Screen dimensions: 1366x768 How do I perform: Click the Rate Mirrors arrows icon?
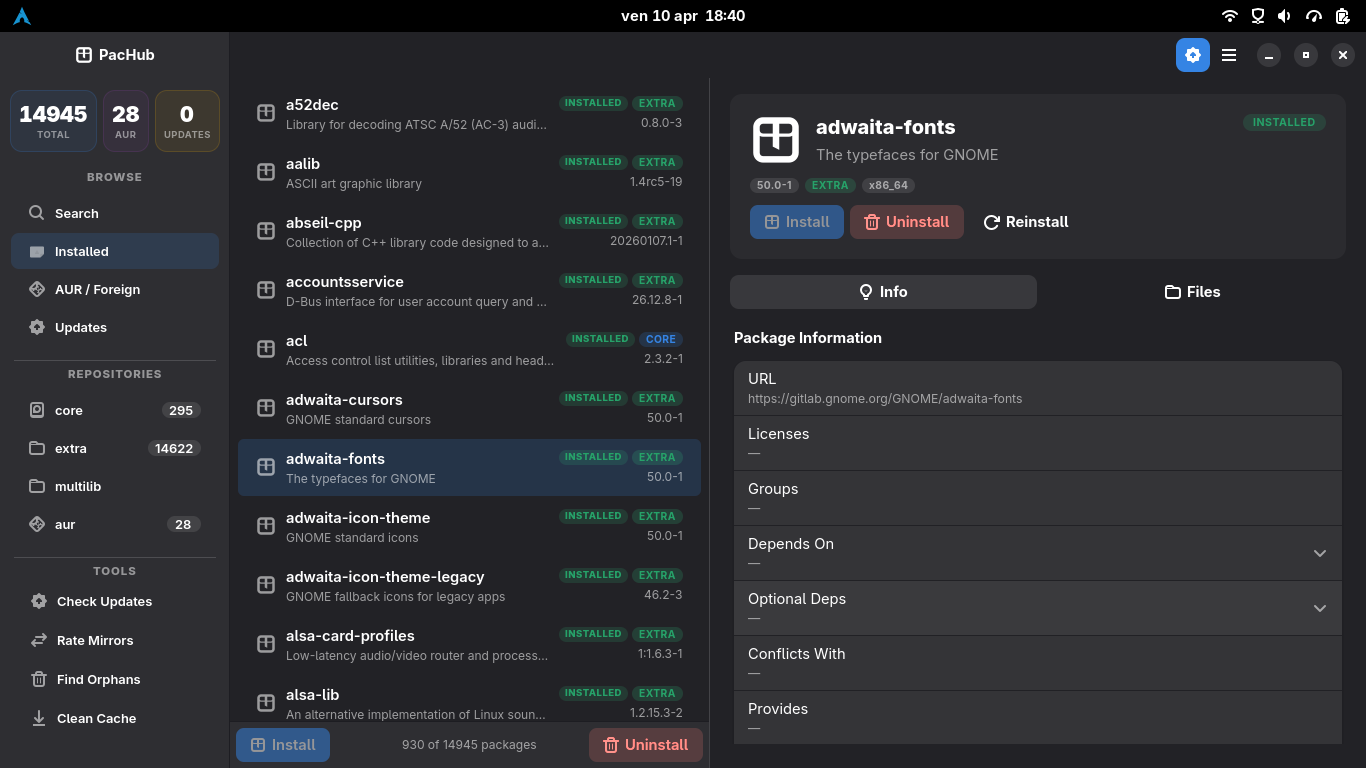pos(39,640)
